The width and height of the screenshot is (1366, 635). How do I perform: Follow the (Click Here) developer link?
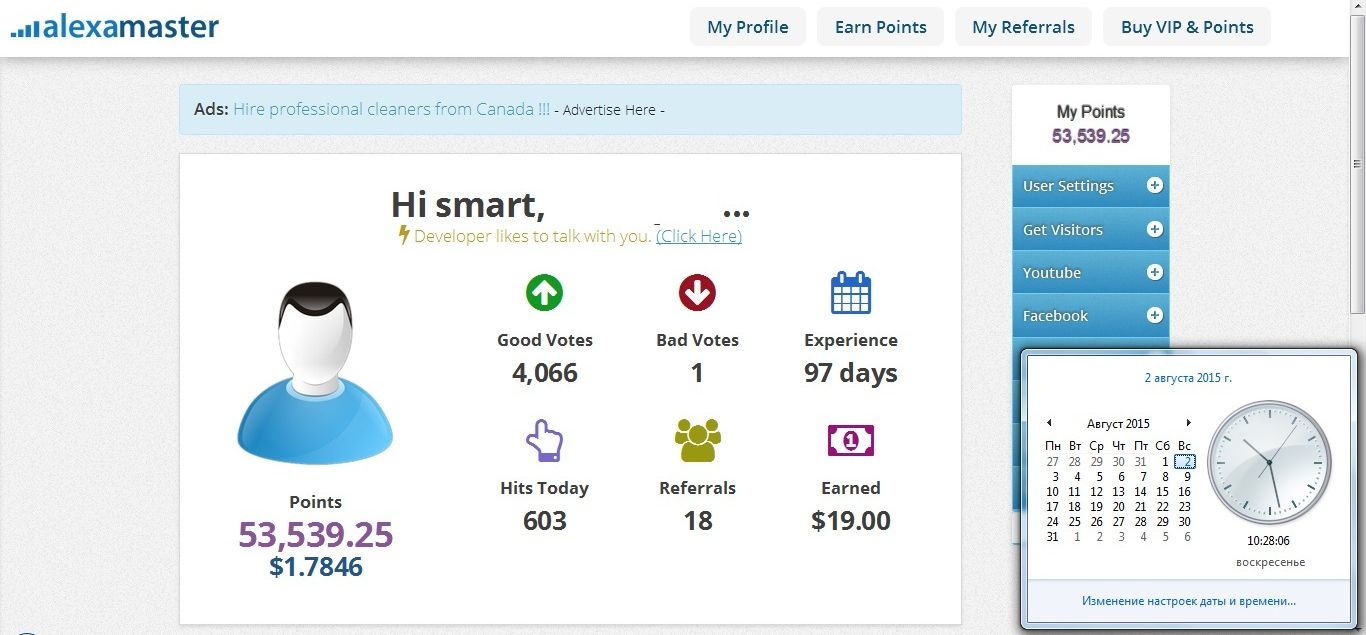[699, 236]
